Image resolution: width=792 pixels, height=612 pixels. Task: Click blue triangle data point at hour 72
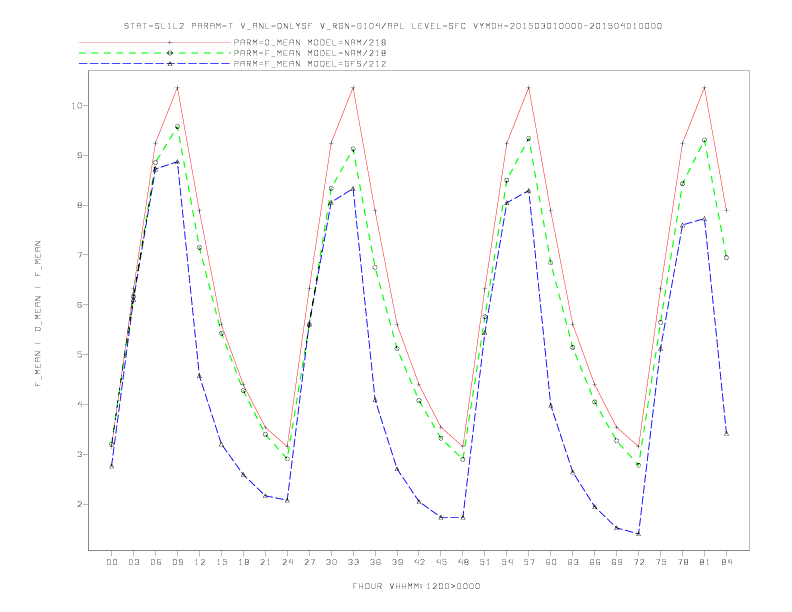click(638, 533)
